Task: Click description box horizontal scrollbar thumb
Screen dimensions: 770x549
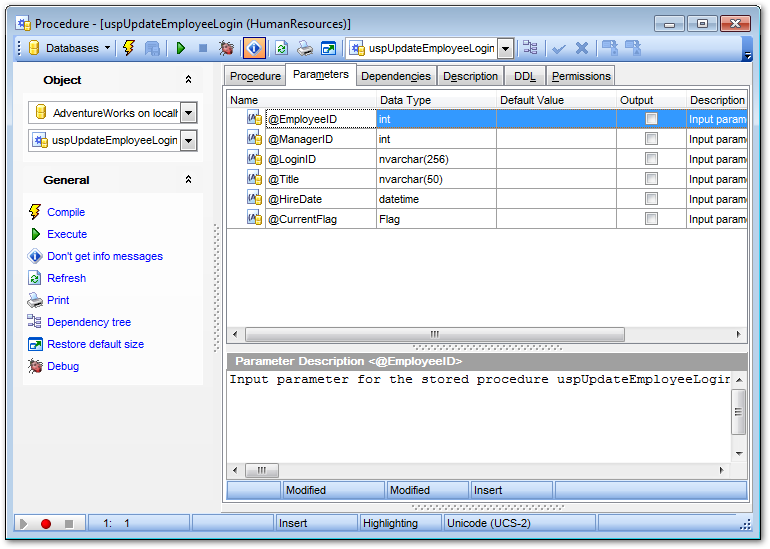Action: [x=262, y=470]
